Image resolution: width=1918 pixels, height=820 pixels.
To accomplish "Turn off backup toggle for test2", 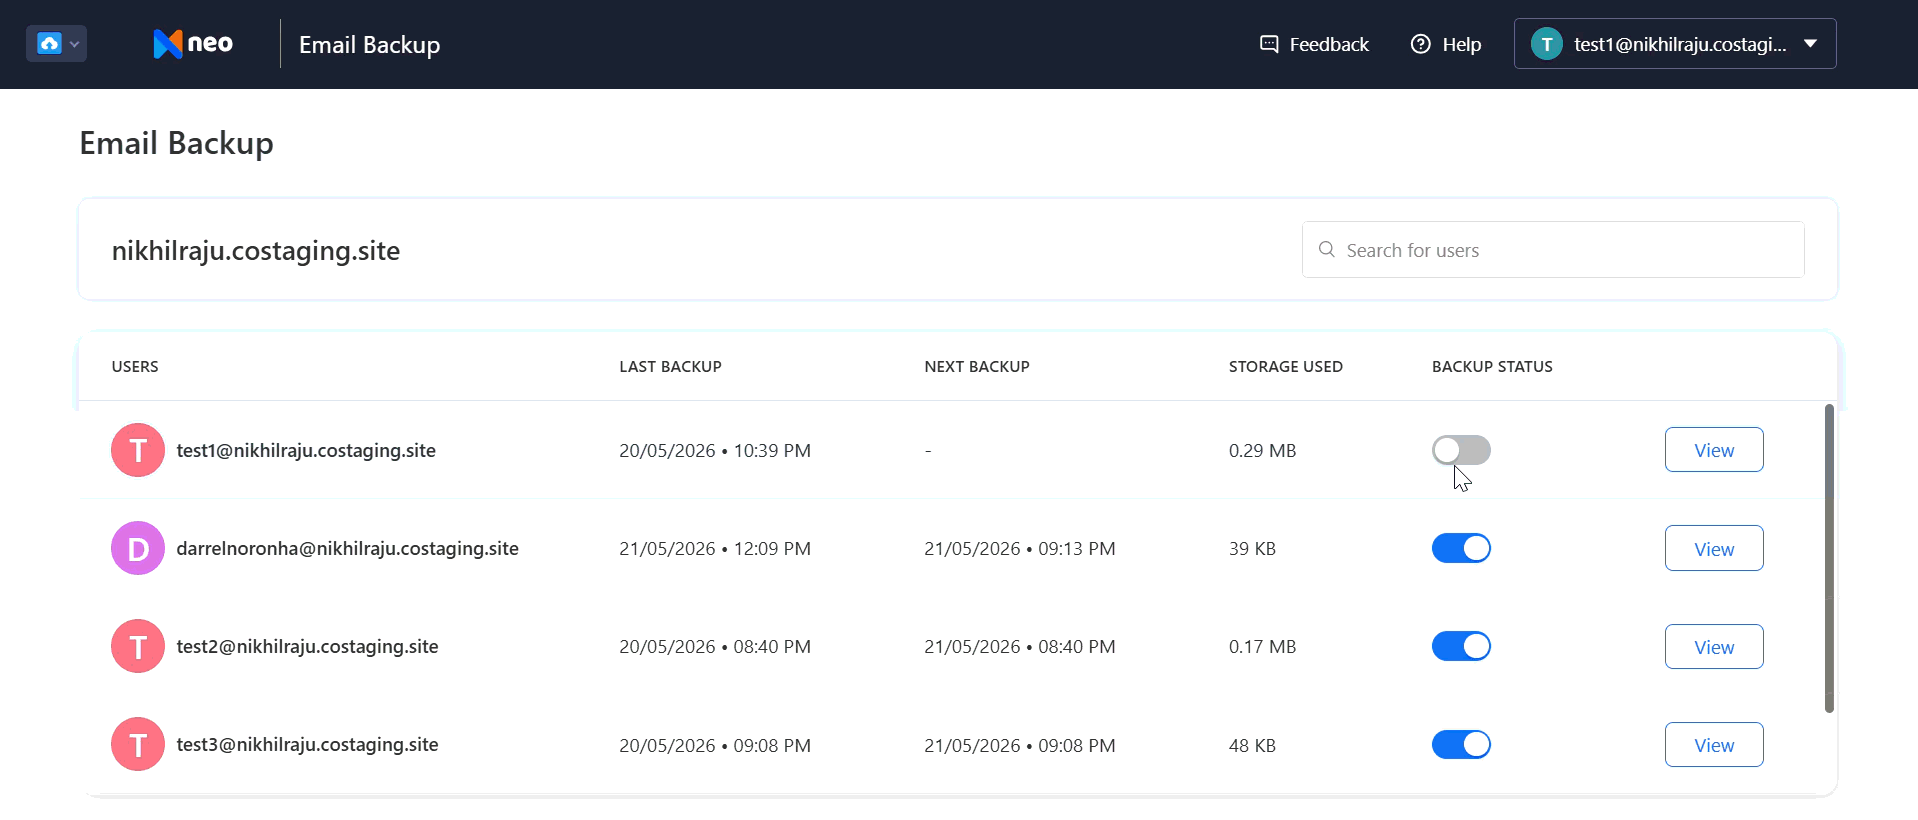I will pos(1461,646).
